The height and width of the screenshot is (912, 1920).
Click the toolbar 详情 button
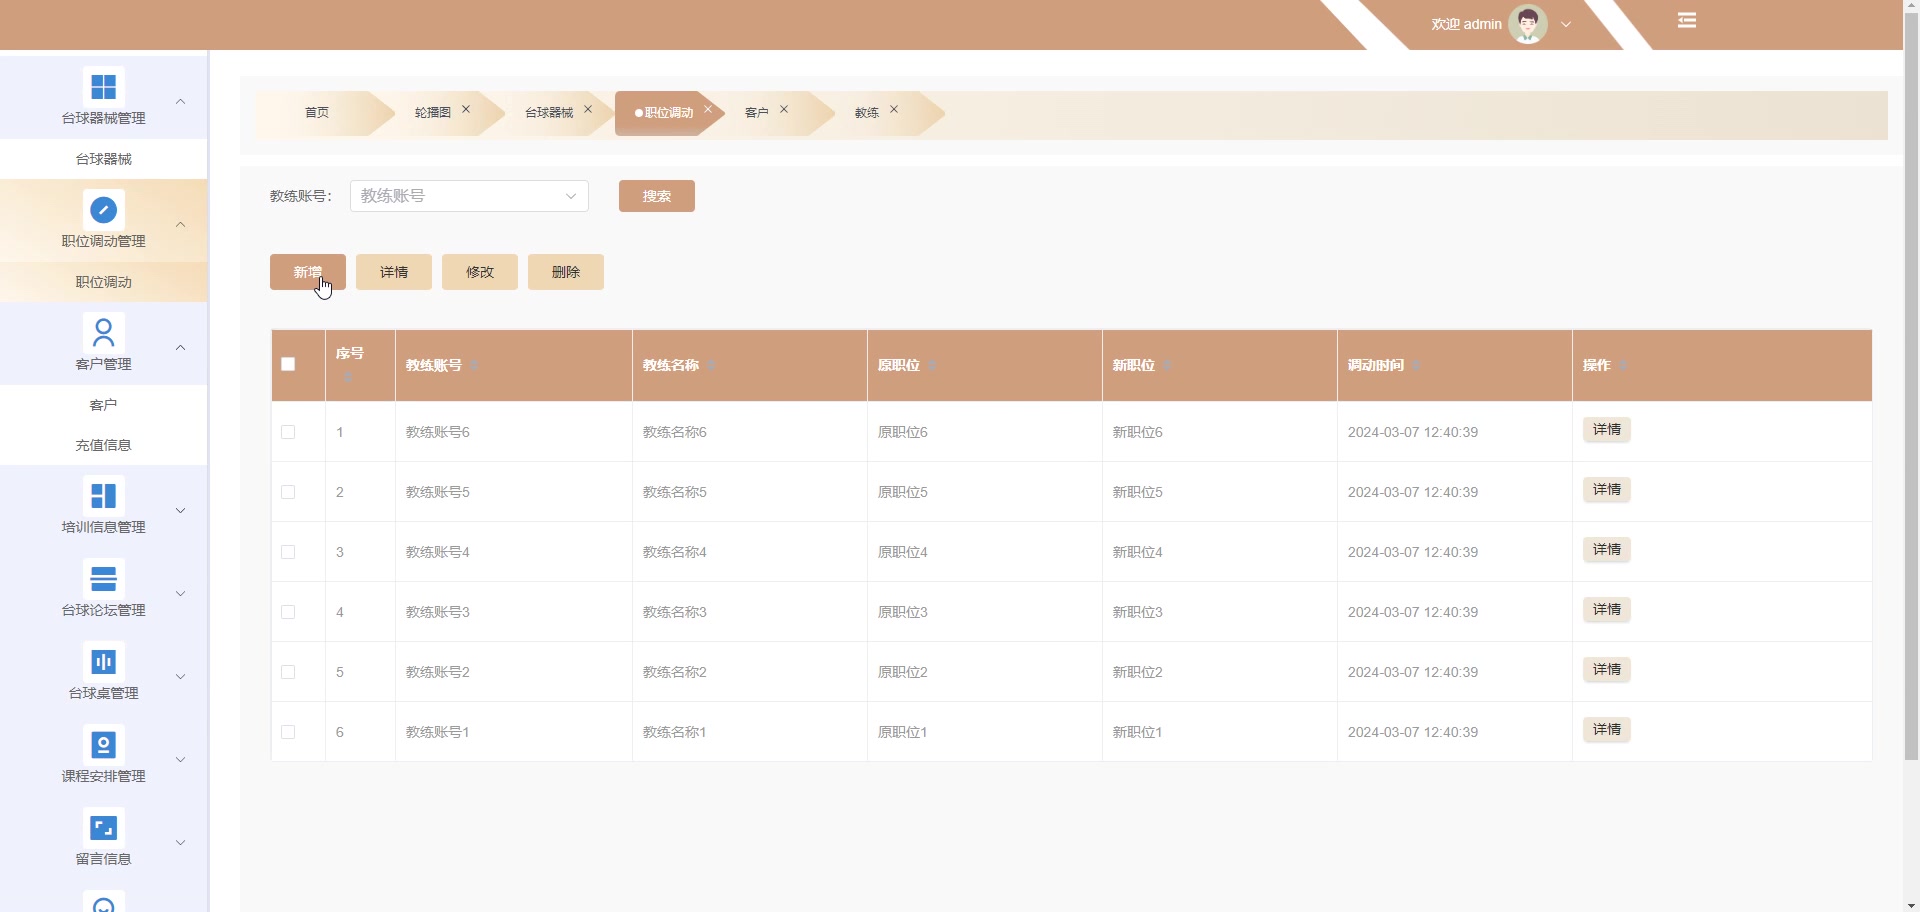coord(394,272)
